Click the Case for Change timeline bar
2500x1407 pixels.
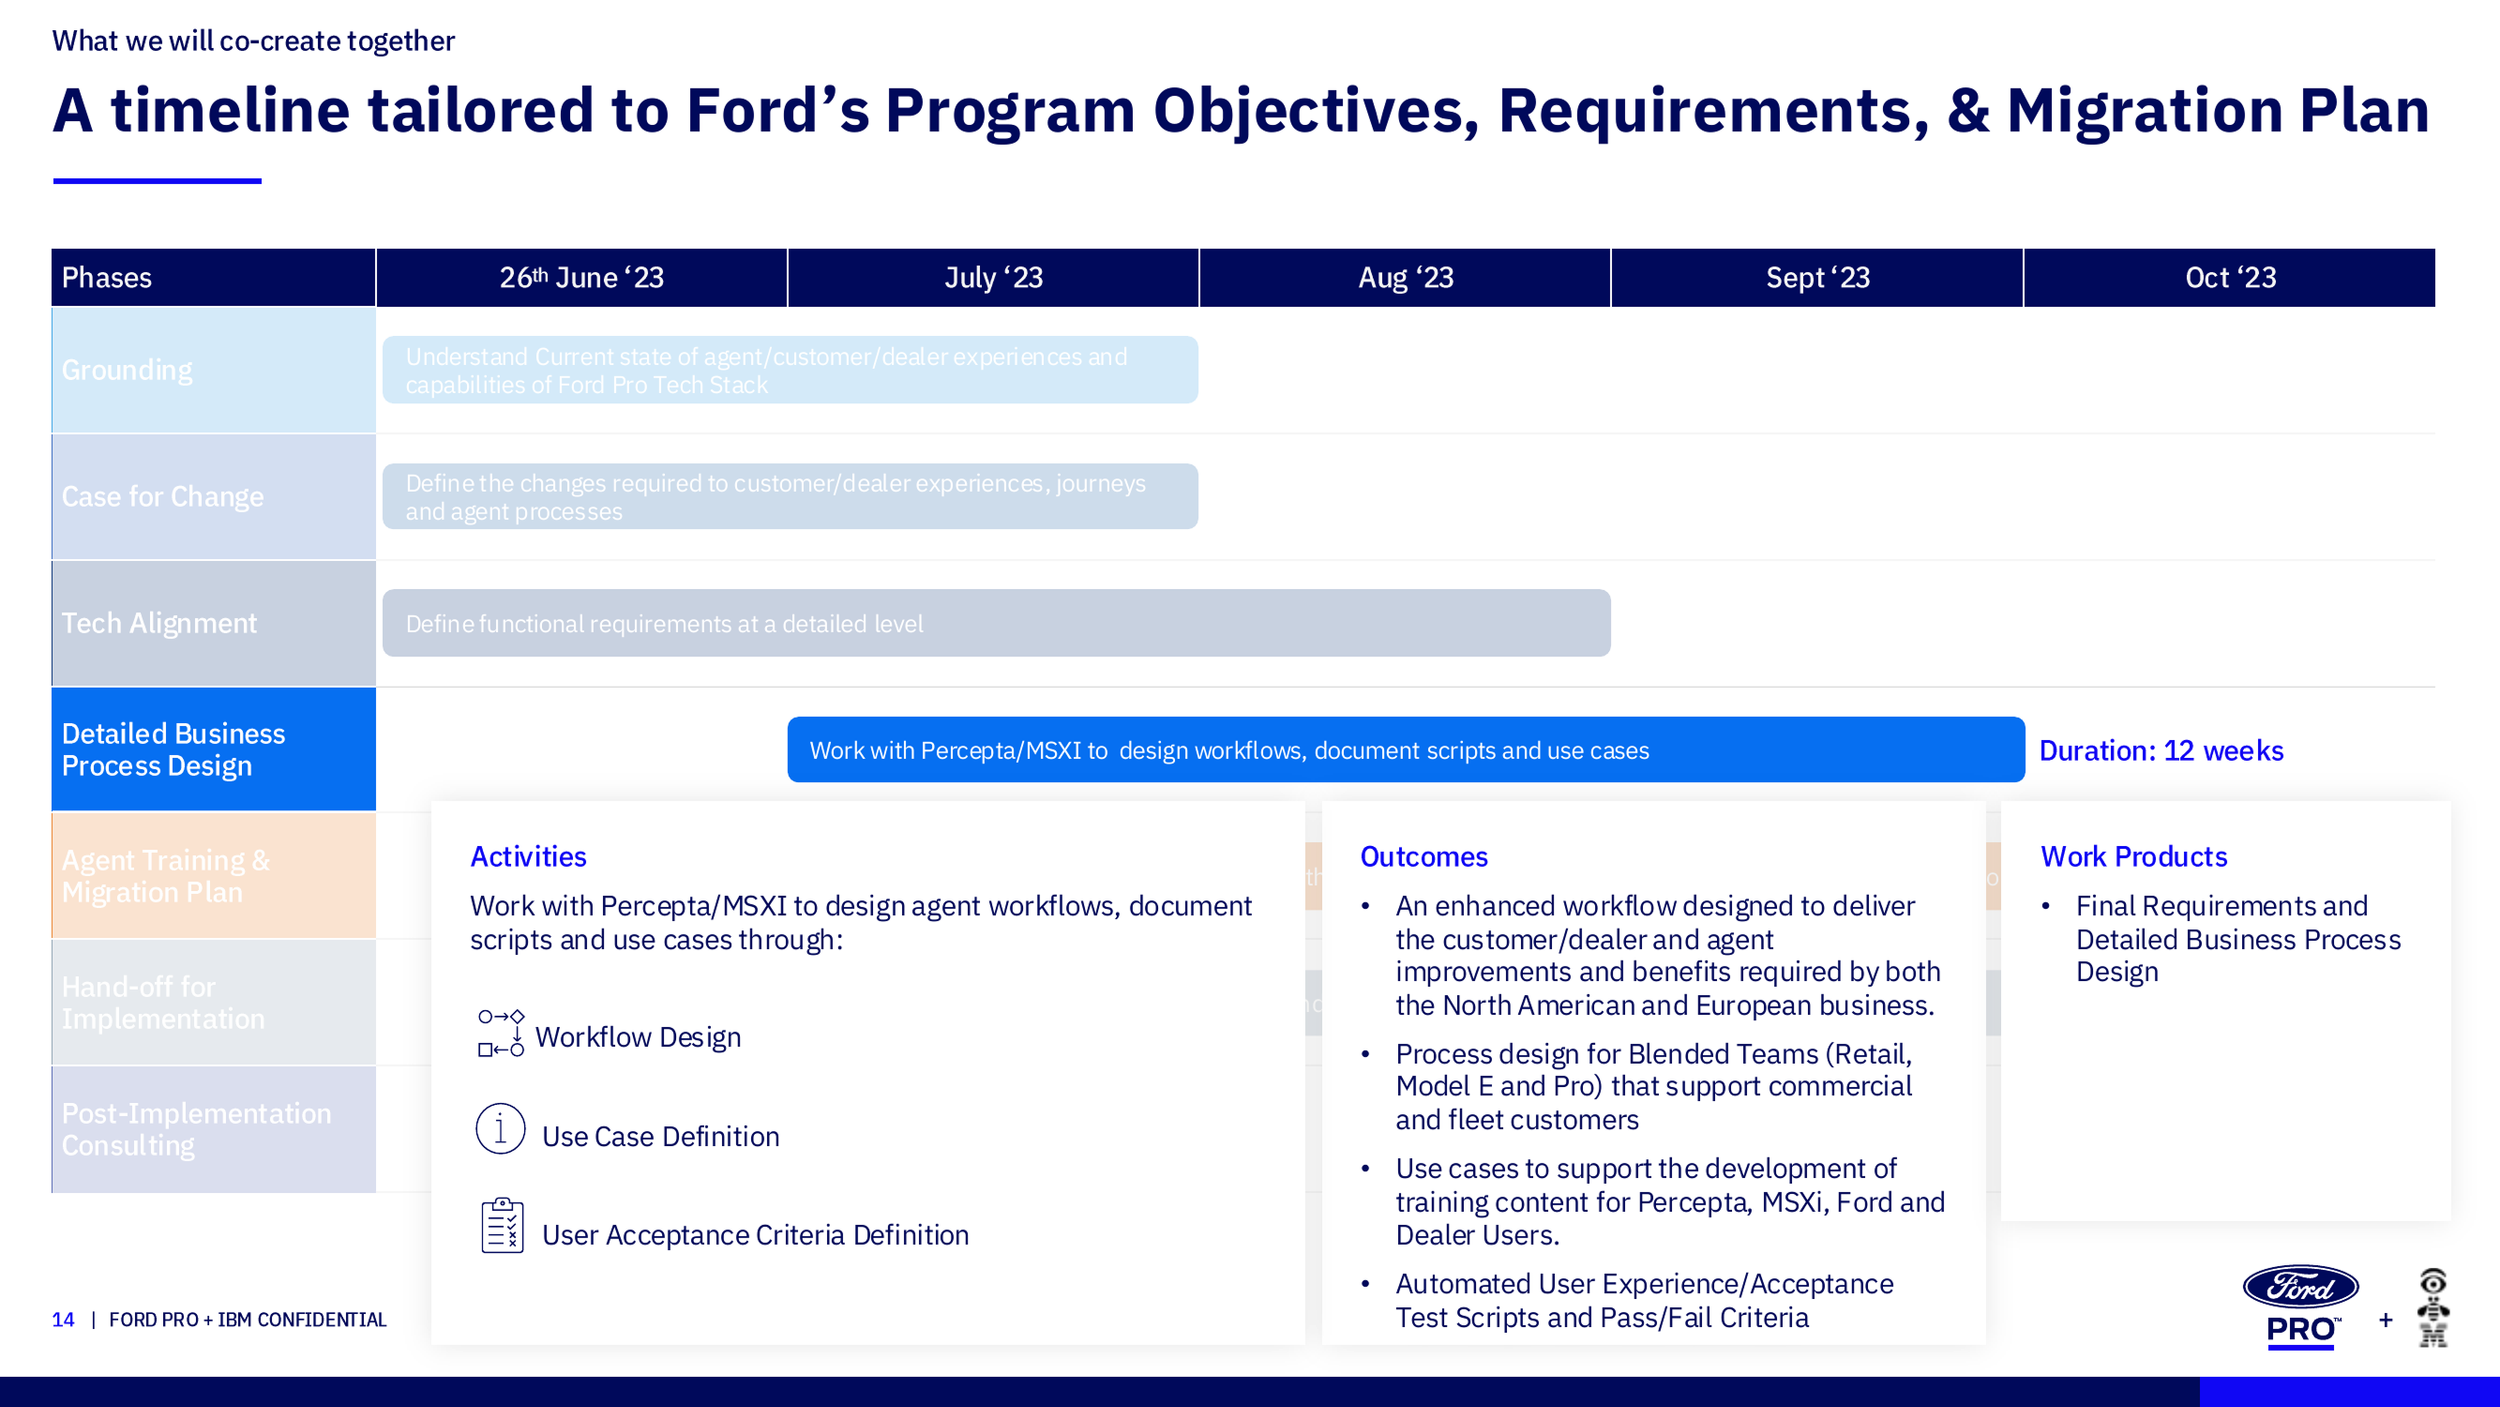point(790,496)
